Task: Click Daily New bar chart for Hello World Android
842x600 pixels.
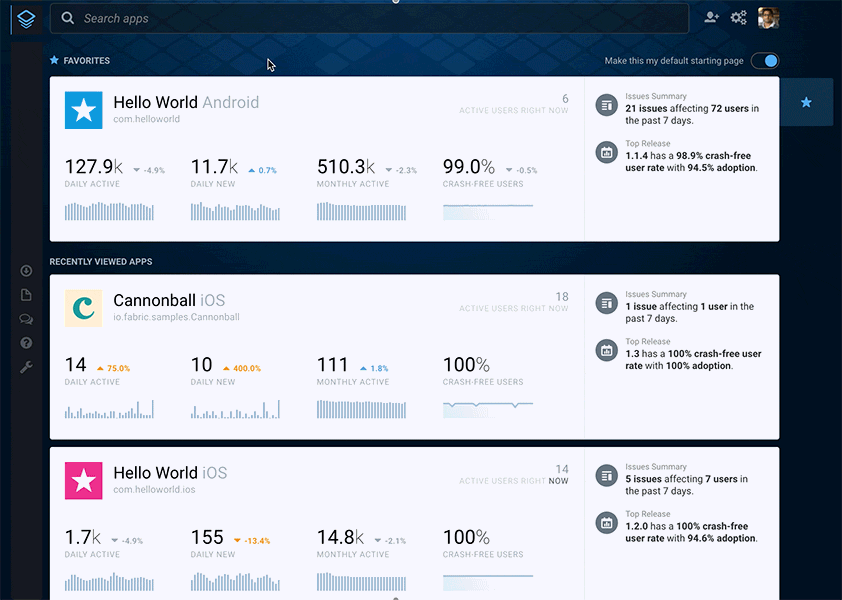Action: 235,211
